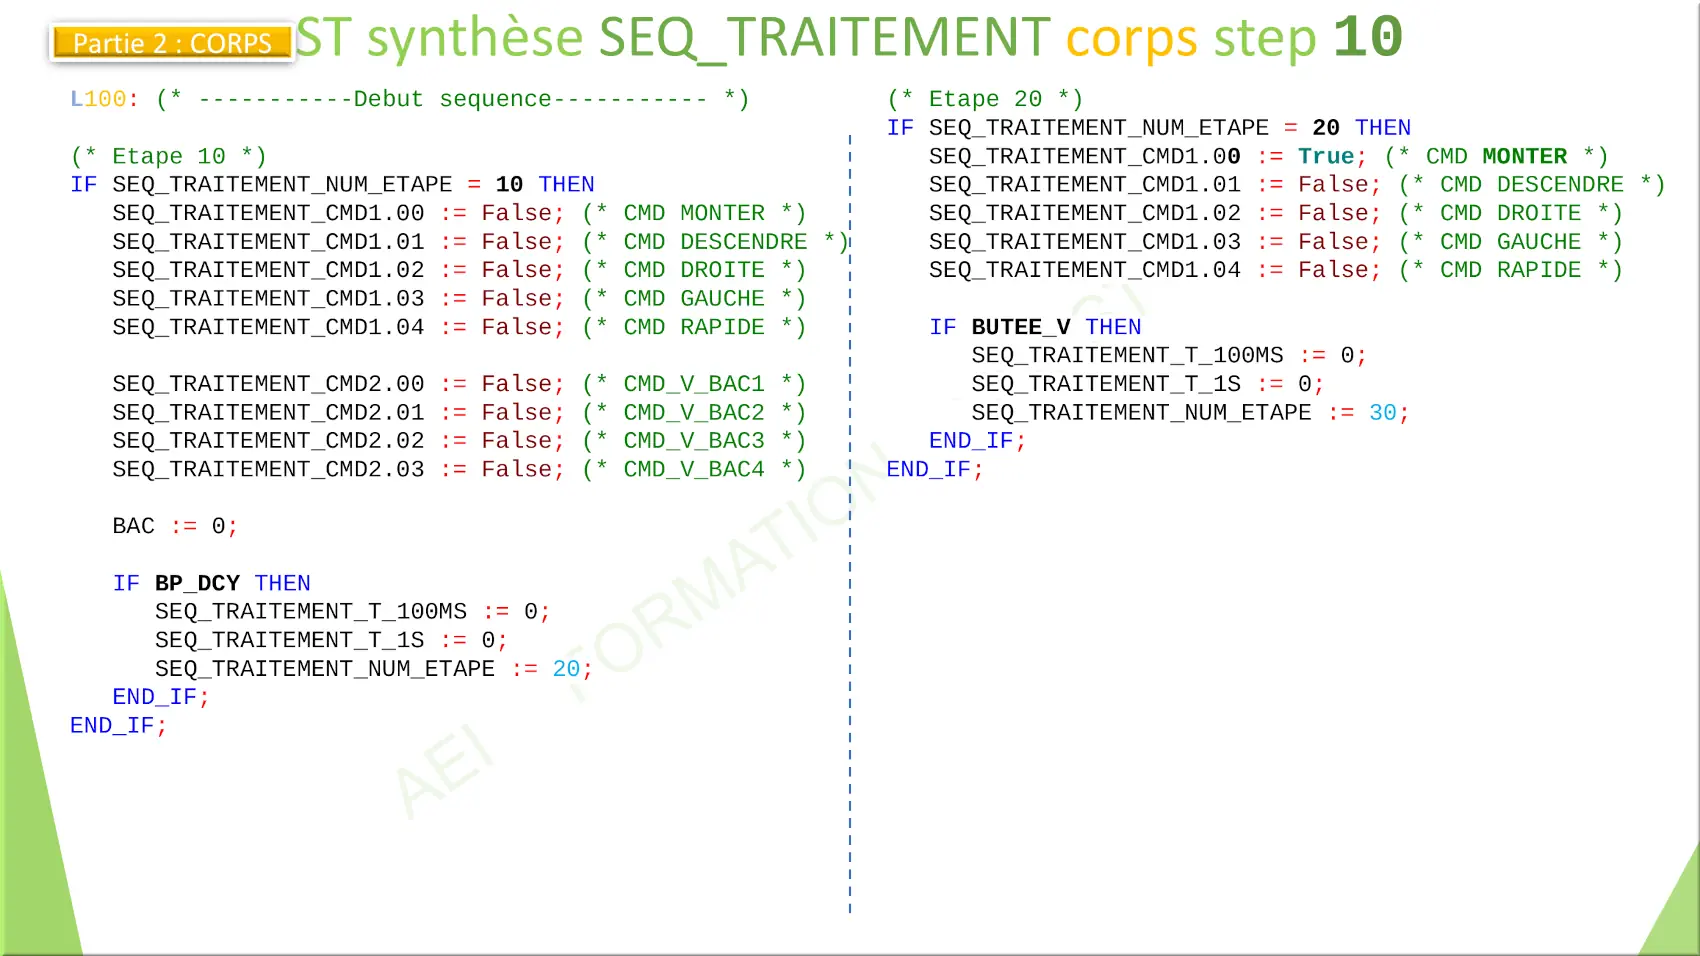1700x956 pixels.
Task: Select the 'IF BUTEE_V THEN' condition
Action: [1035, 327]
